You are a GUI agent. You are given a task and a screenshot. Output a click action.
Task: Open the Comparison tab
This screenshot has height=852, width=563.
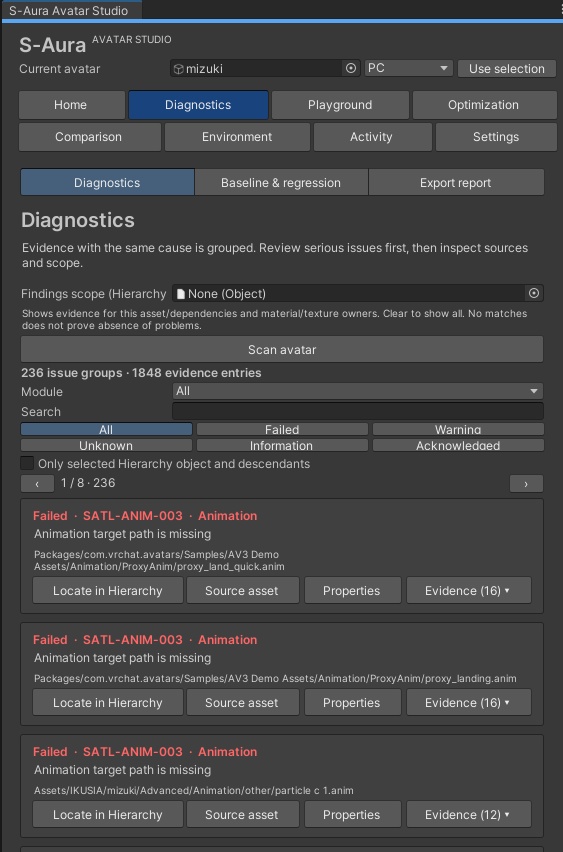(90, 137)
